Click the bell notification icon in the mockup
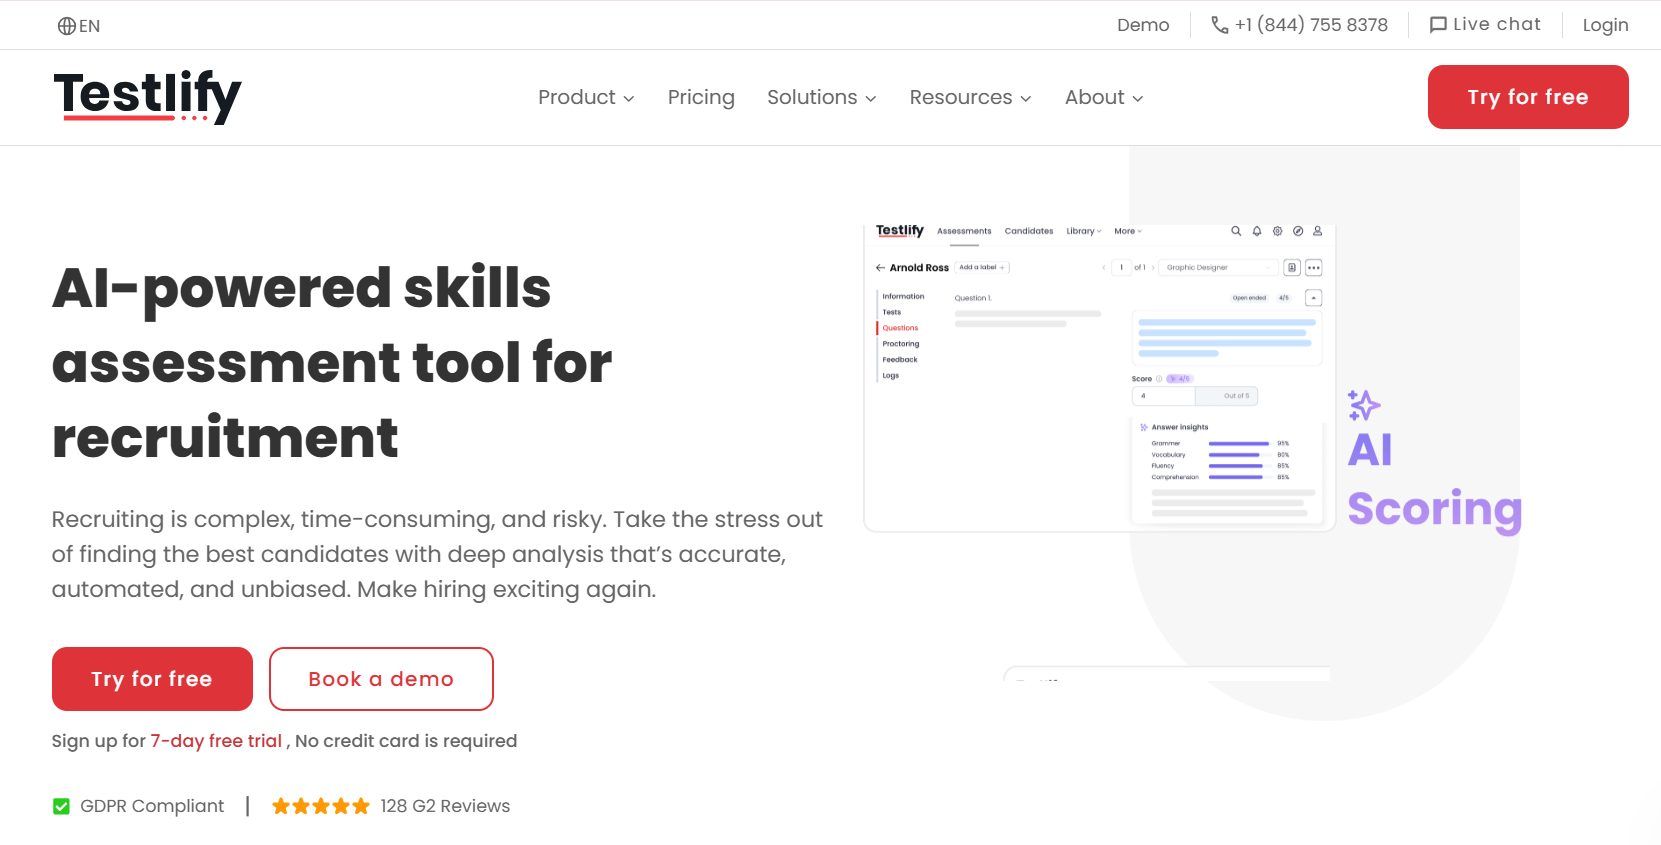This screenshot has height=845, width=1661. click(1257, 231)
